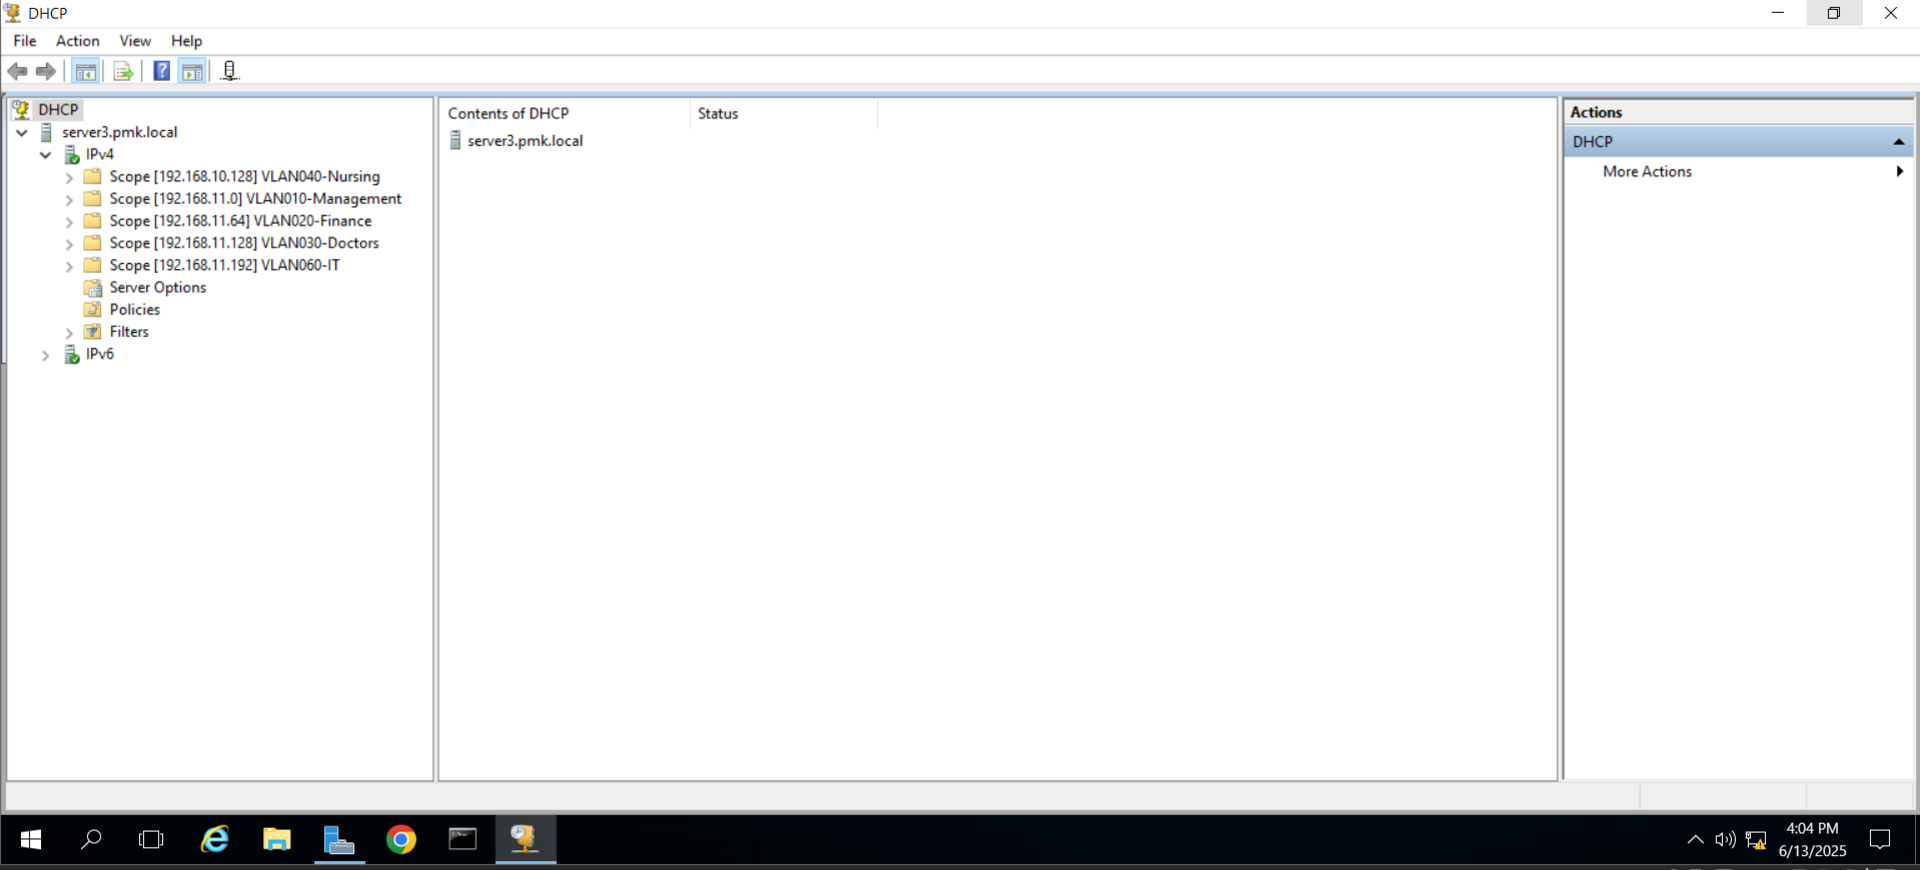Screen dimensions: 1920x870
Task: Open Command Prompt from taskbar
Action: click(x=462, y=840)
